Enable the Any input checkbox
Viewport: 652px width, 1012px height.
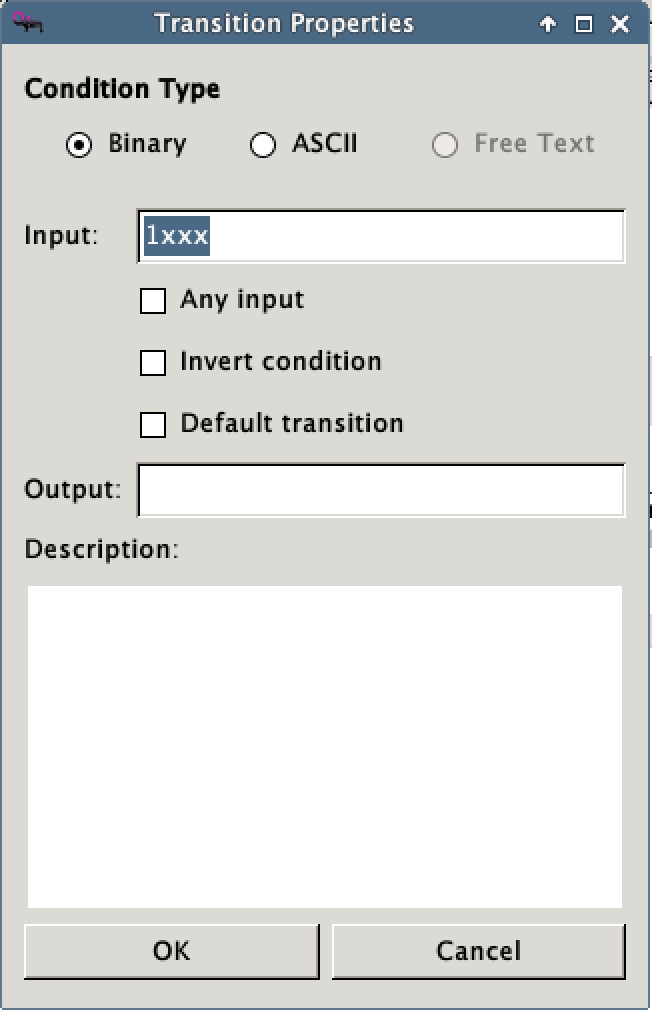153,300
